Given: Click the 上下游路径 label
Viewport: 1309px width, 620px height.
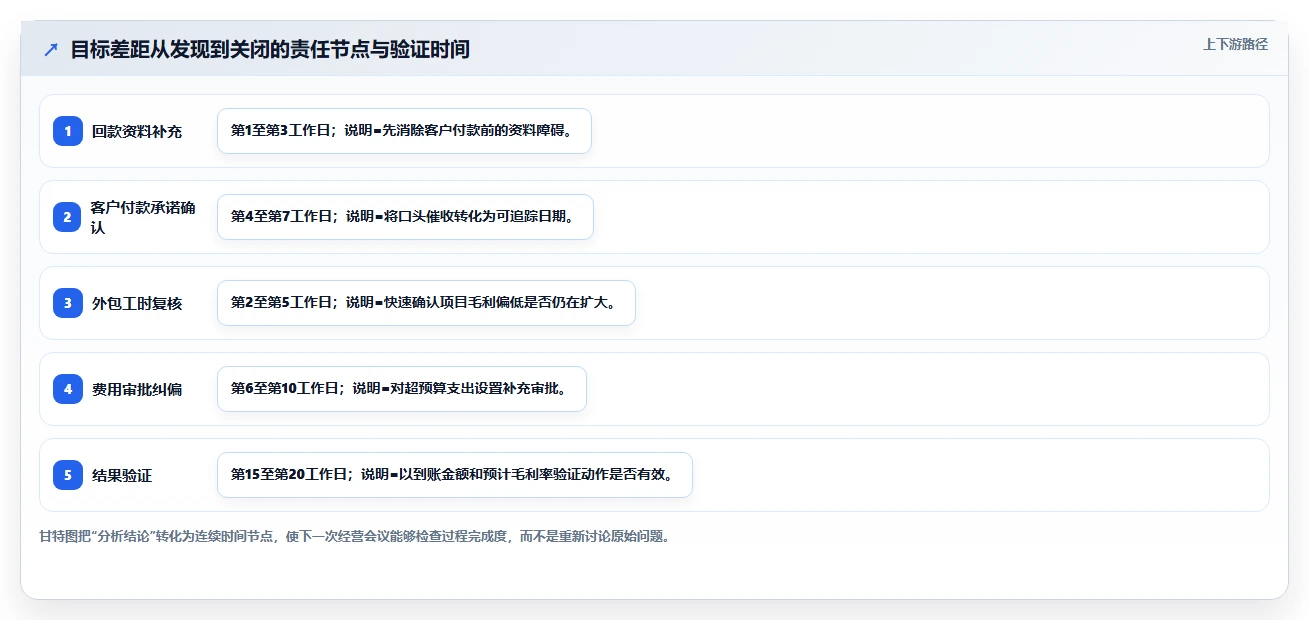Looking at the screenshot, I should 1235,44.
